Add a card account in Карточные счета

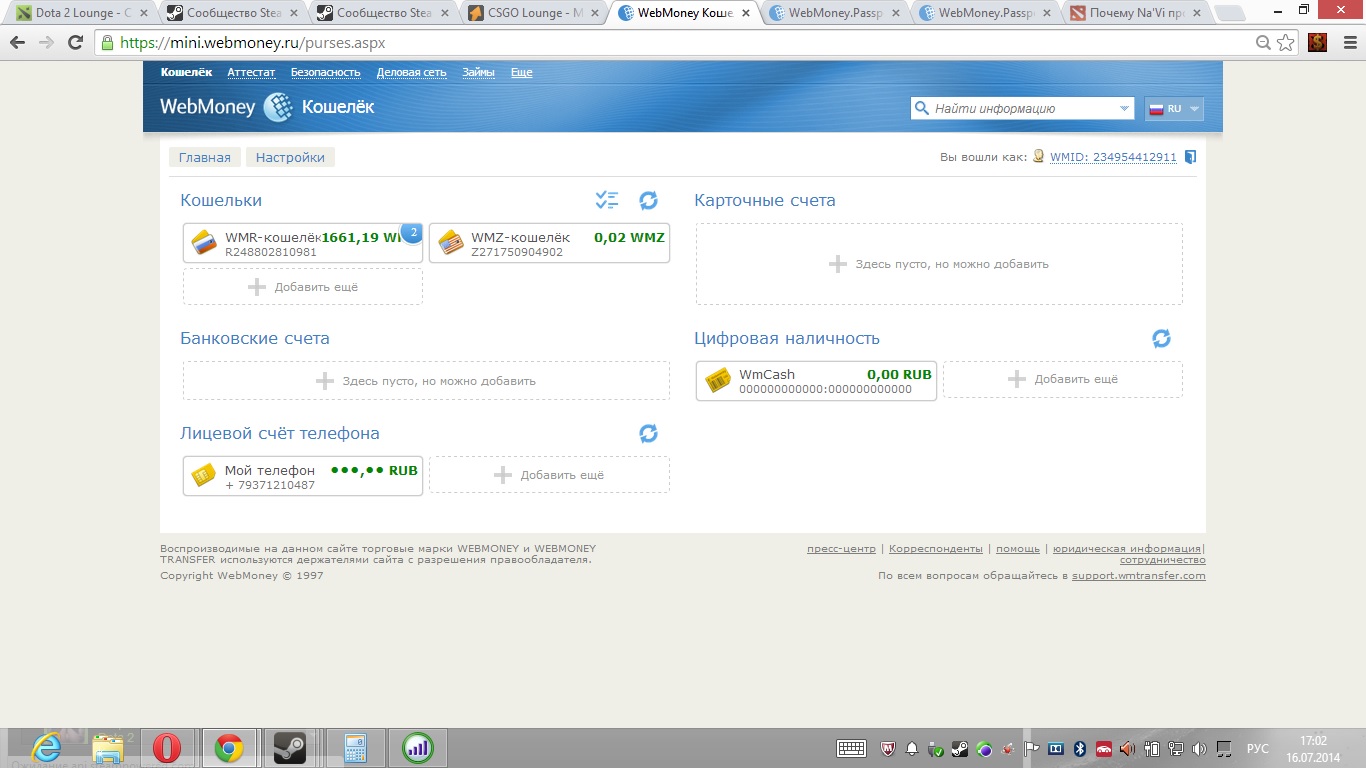939,264
